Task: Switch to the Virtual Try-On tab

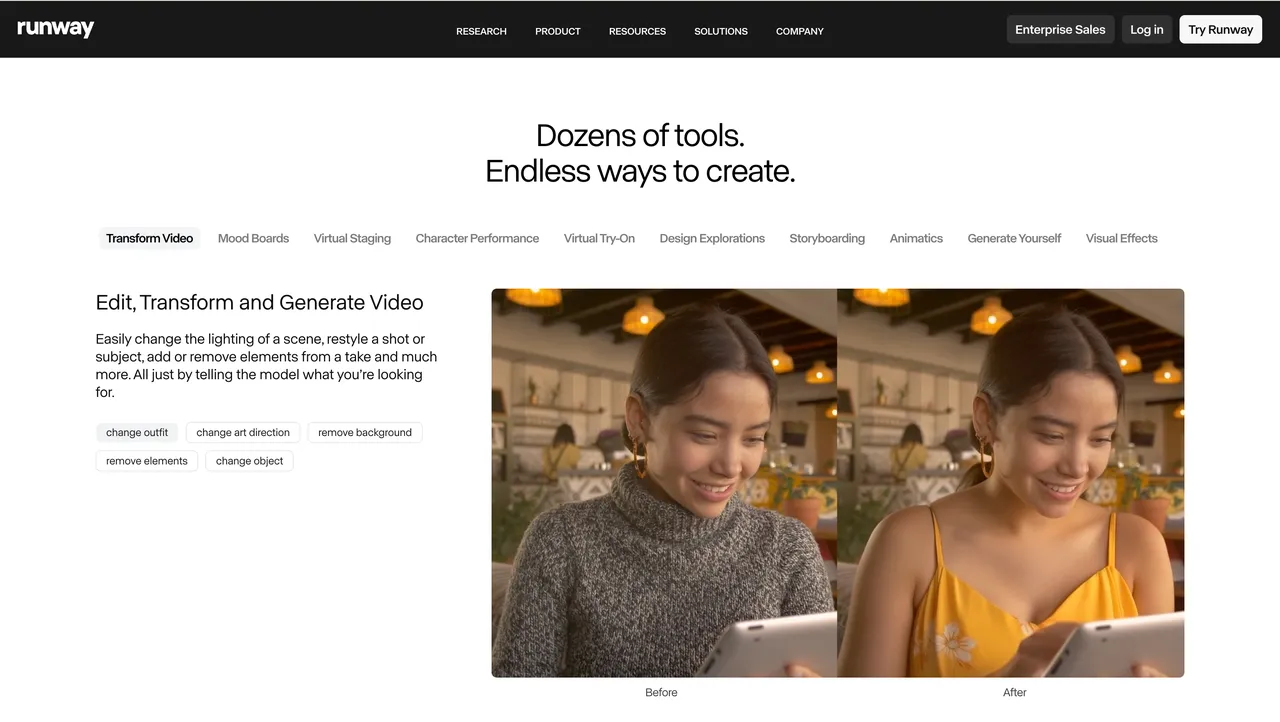Action: click(x=599, y=238)
